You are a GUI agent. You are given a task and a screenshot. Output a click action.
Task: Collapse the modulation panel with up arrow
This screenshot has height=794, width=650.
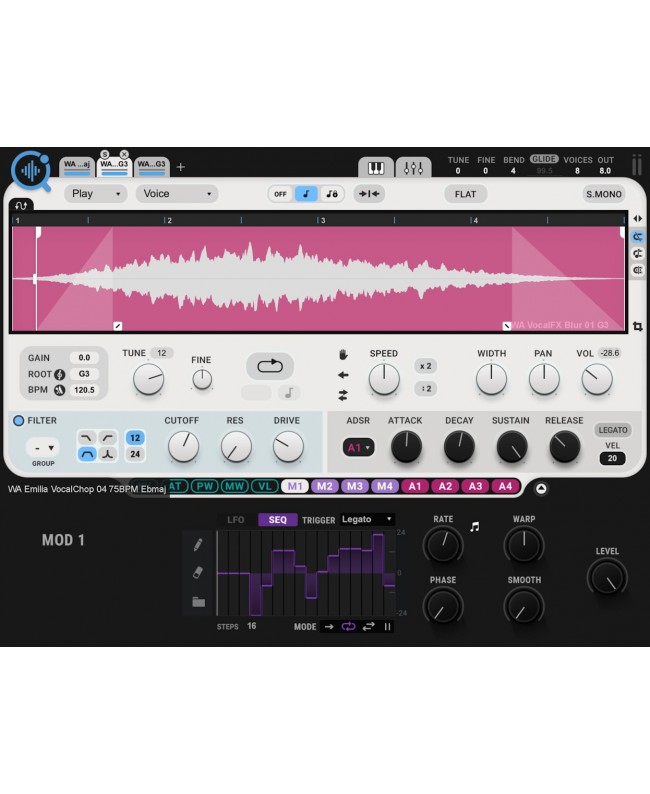[x=541, y=488]
